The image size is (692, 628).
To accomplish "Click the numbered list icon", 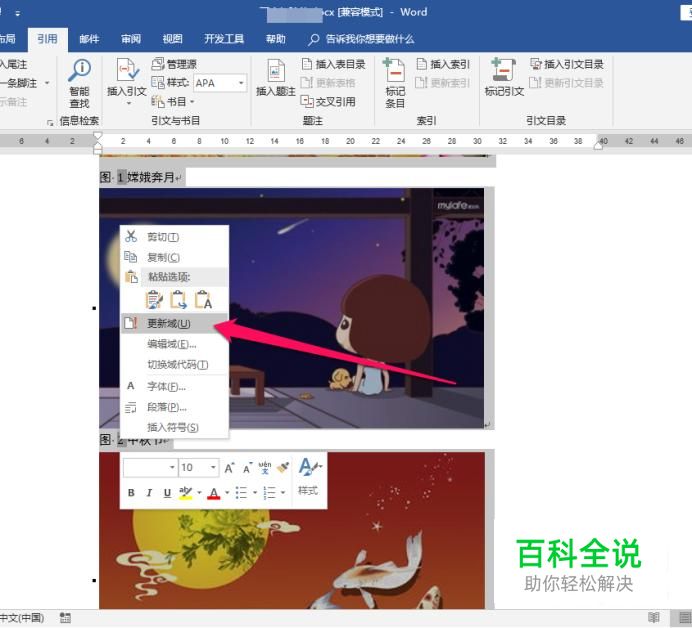I will [269, 493].
